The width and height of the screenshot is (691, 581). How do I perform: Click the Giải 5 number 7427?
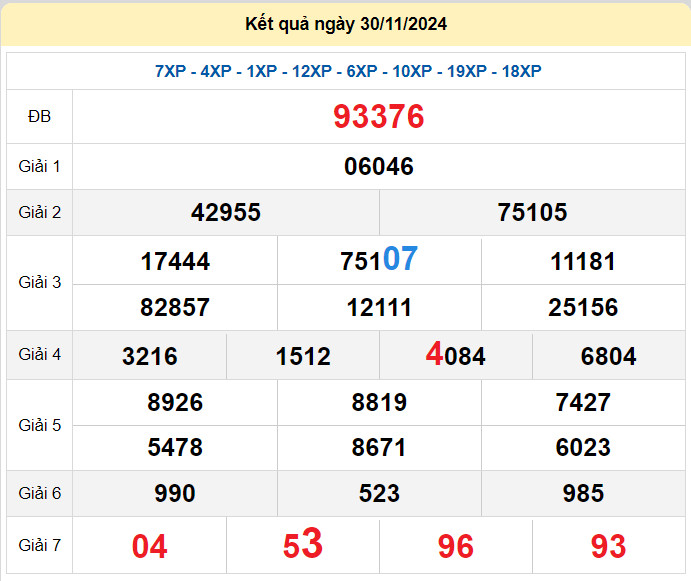[x=583, y=402]
